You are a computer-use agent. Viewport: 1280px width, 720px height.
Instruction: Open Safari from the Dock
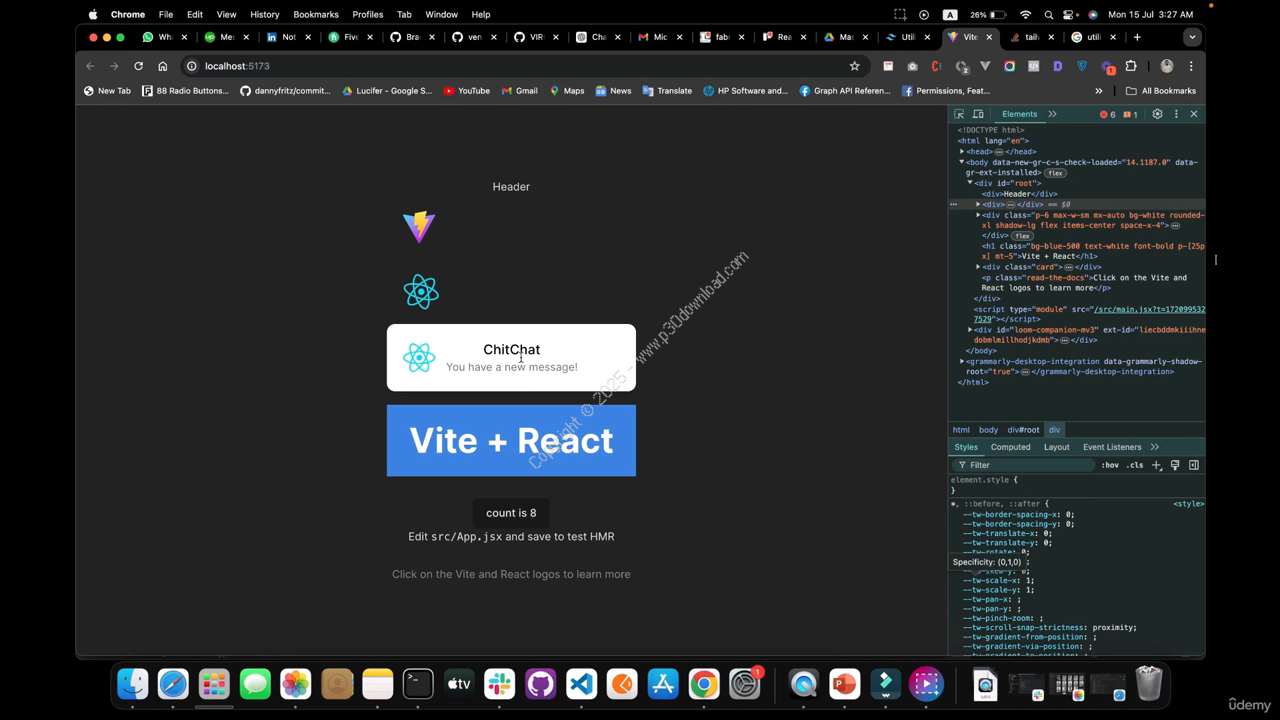173,684
